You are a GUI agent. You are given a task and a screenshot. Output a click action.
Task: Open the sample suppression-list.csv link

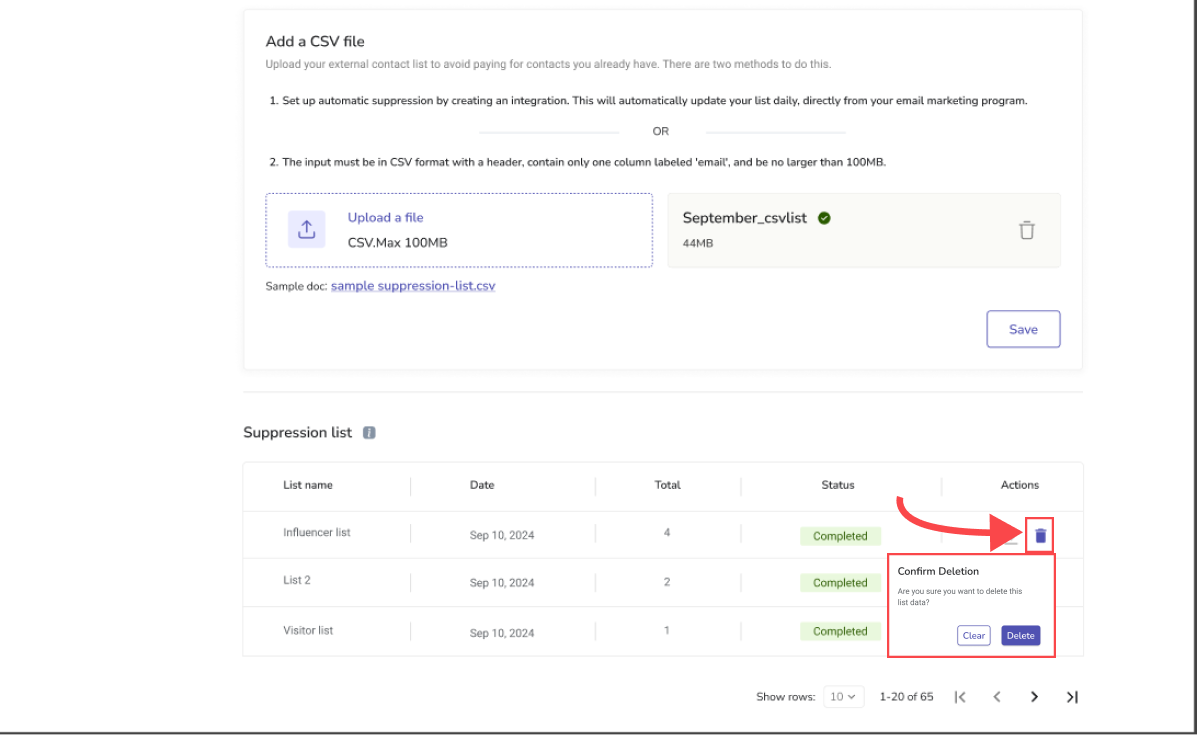pos(413,286)
